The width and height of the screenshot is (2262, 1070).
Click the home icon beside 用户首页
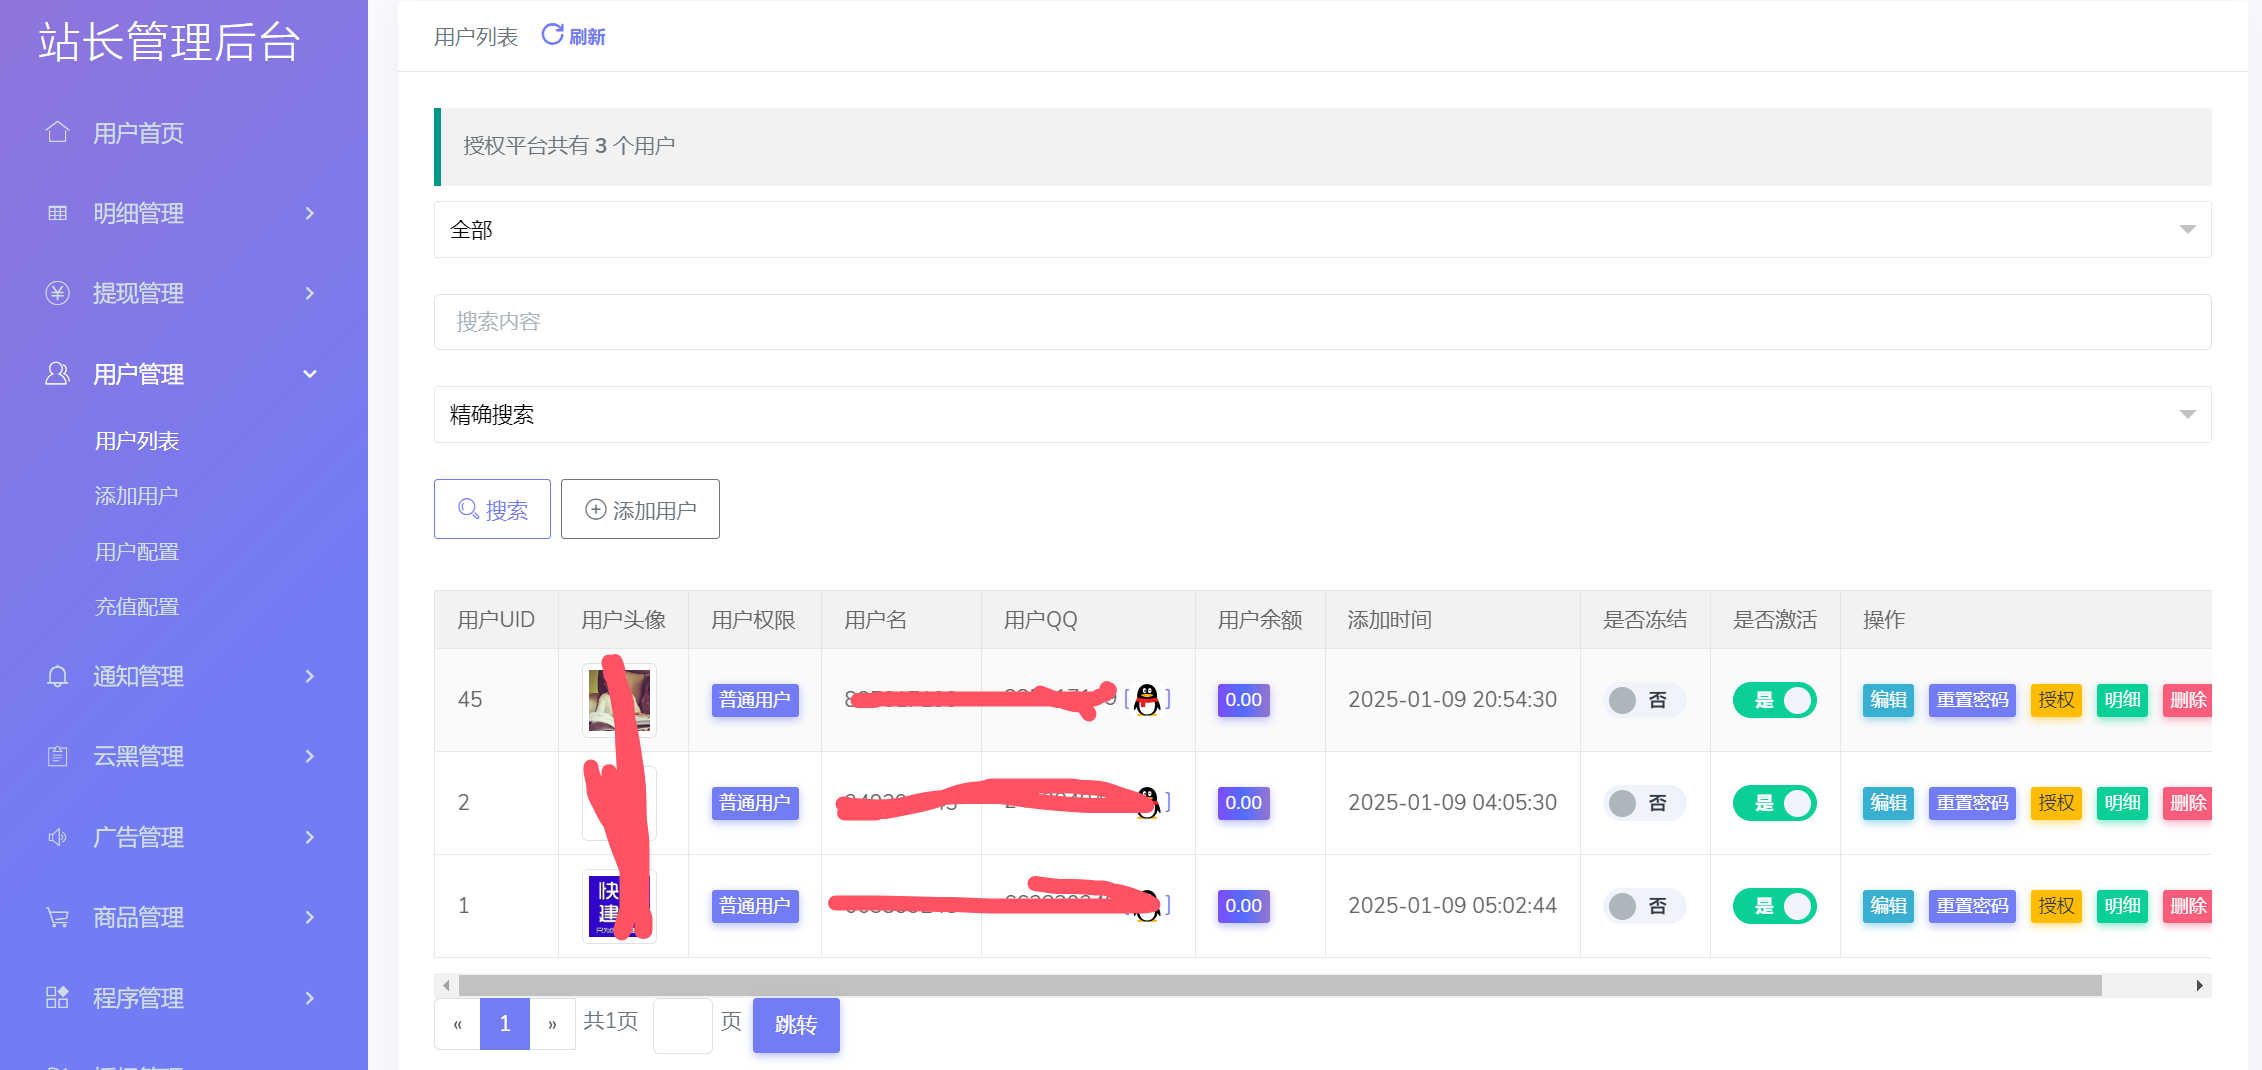click(58, 132)
